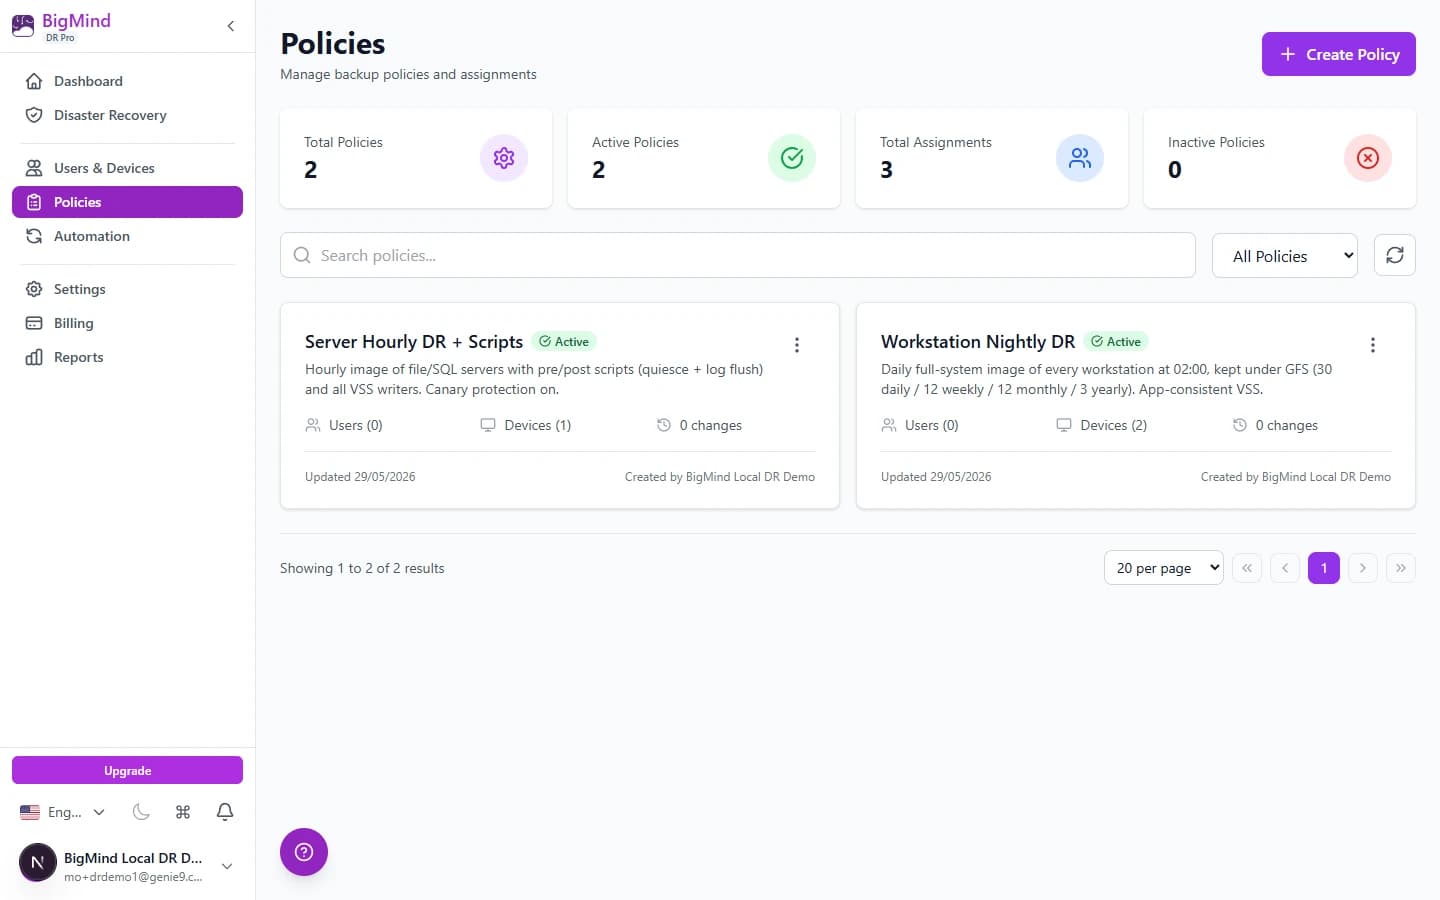Viewport: 1440px width, 900px height.
Task: Expand the BigMind Local DR account menu
Action: click(227, 866)
